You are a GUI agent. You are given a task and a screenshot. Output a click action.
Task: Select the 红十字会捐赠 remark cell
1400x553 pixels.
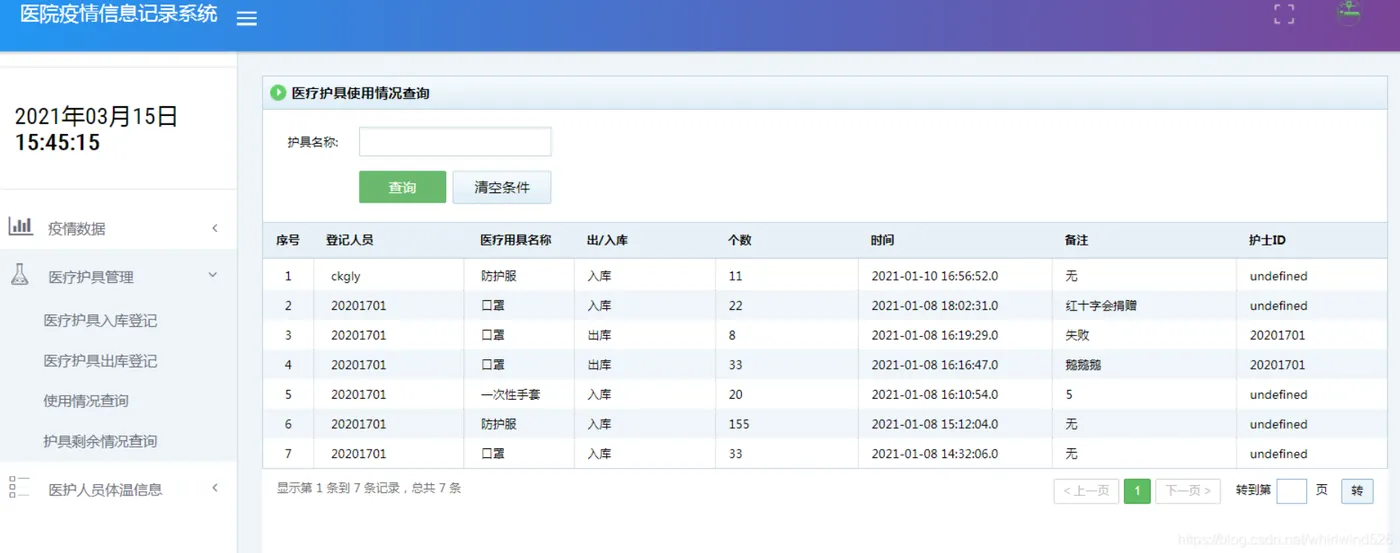point(1101,306)
